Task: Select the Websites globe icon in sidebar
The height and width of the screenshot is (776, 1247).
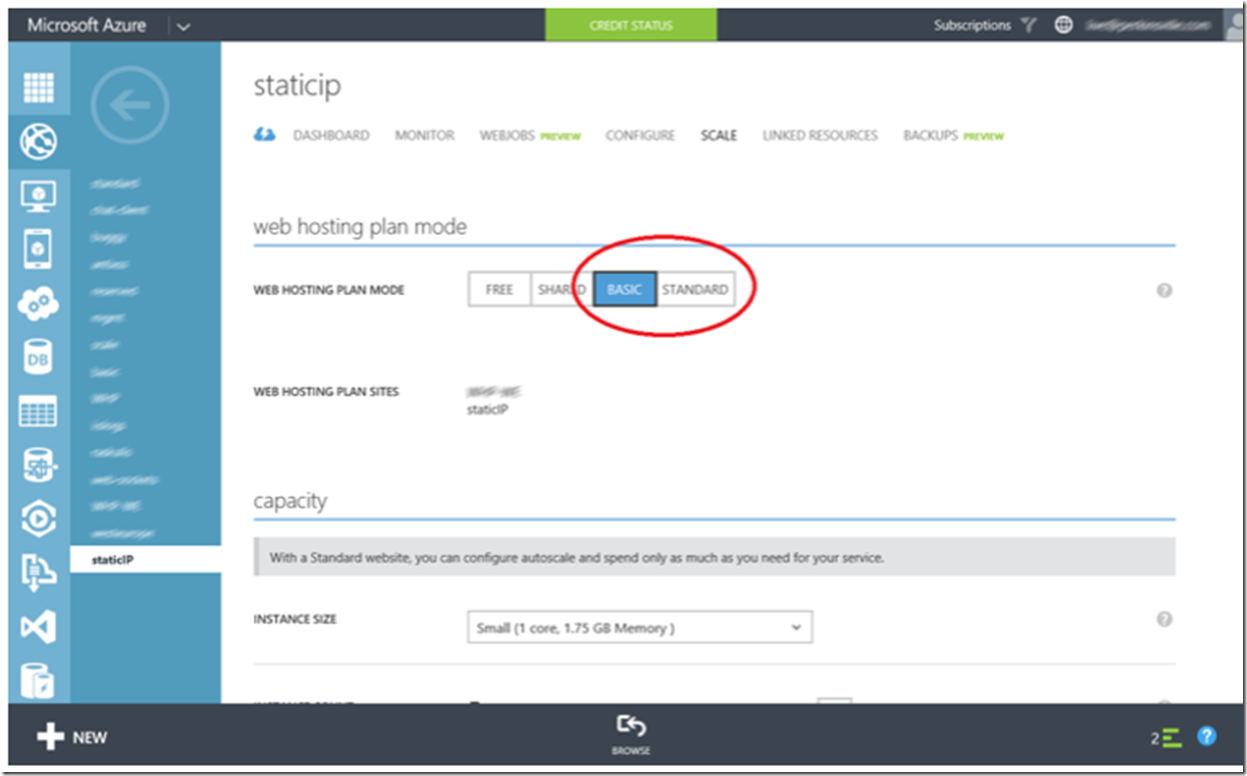Action: pyautogui.click(x=39, y=142)
